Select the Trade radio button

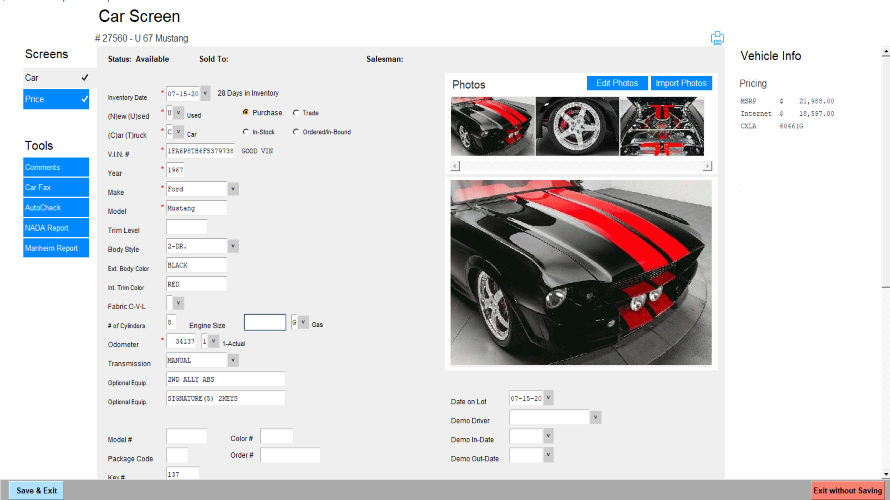[296, 113]
